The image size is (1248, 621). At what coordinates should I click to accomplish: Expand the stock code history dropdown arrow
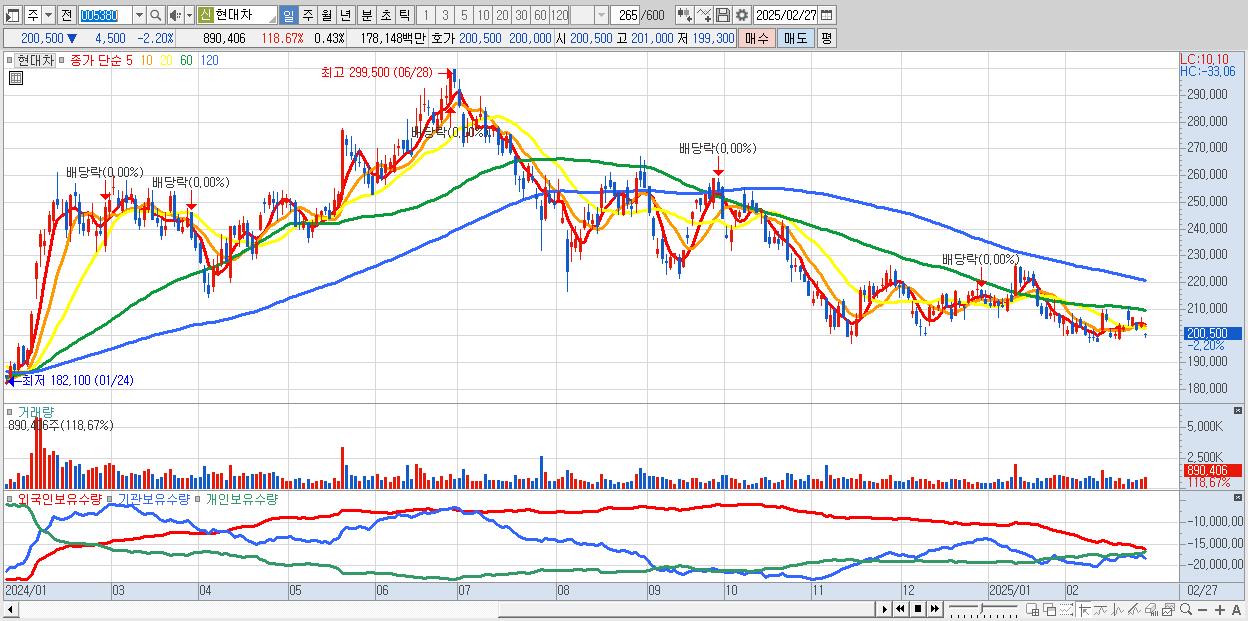coord(139,15)
